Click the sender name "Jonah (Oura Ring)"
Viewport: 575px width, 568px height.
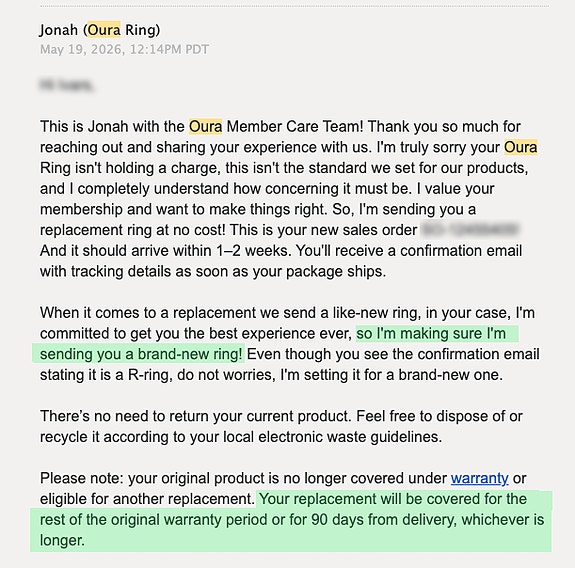coord(100,30)
